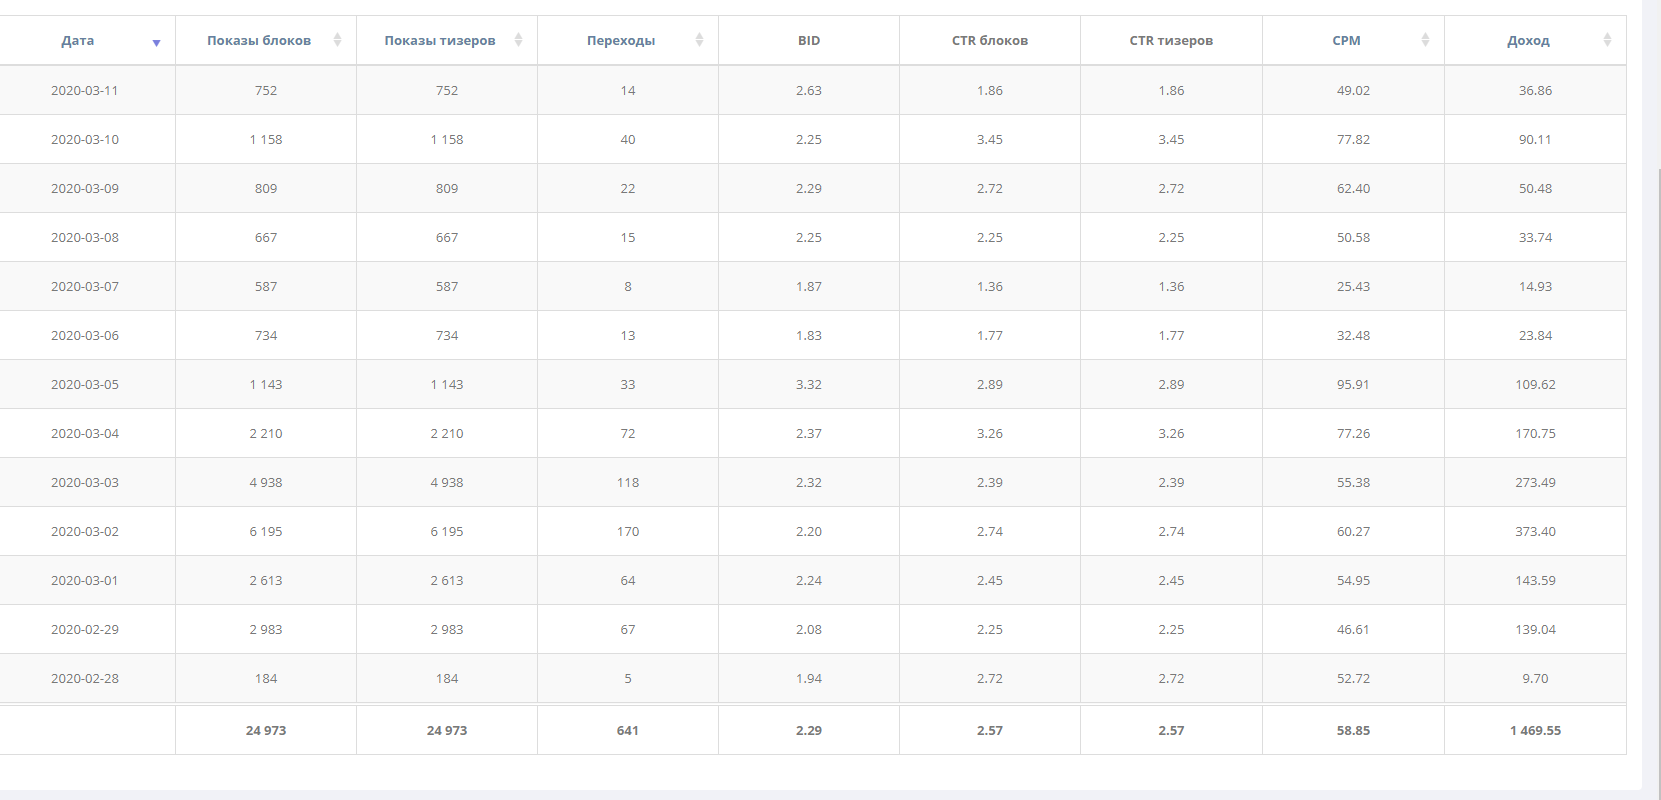Click the CPM value 95.91
1661x800 pixels.
pyautogui.click(x=1353, y=384)
